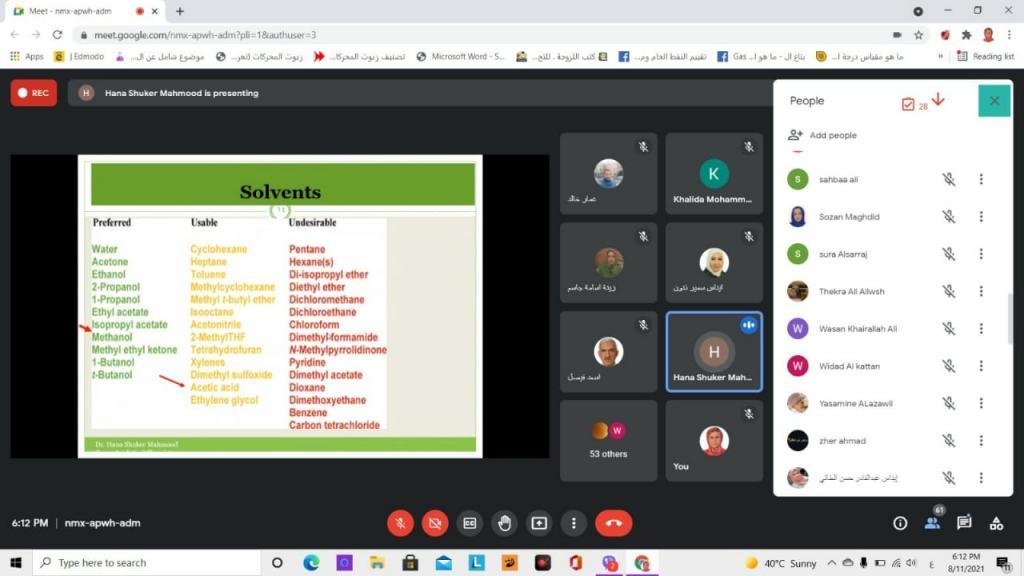1024x576 pixels.
Task: Open meeting details info icon
Action: tap(900, 523)
